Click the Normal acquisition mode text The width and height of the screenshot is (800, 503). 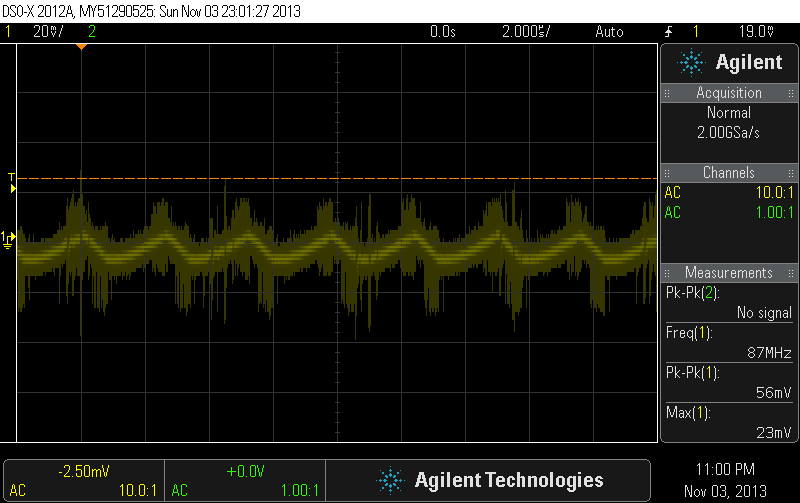(729, 113)
